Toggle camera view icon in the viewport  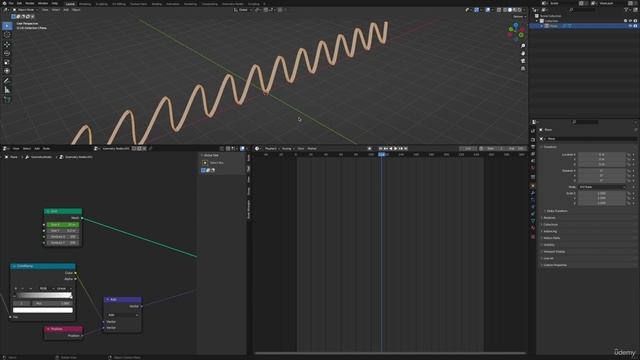tap(523, 61)
